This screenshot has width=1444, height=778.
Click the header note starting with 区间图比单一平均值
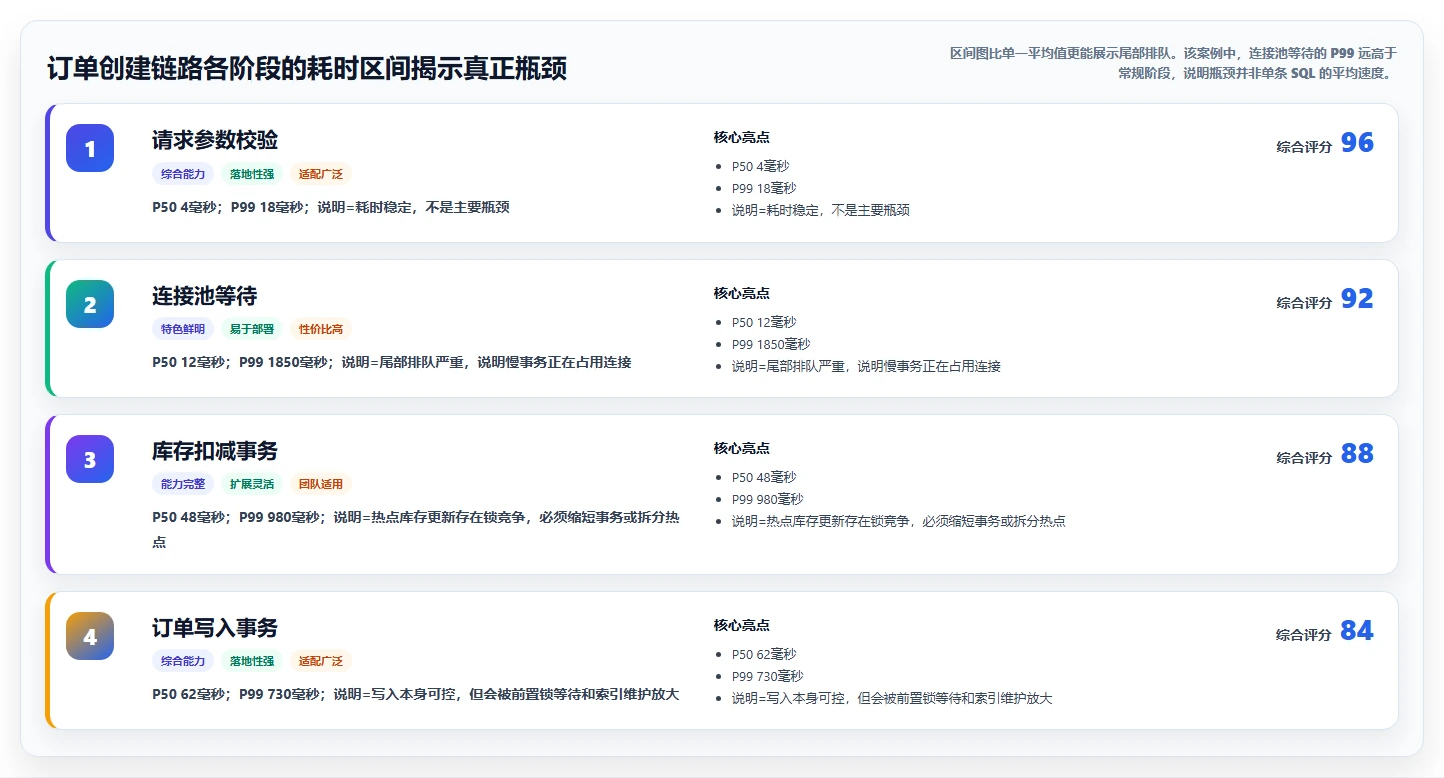pyautogui.click(x=1172, y=63)
